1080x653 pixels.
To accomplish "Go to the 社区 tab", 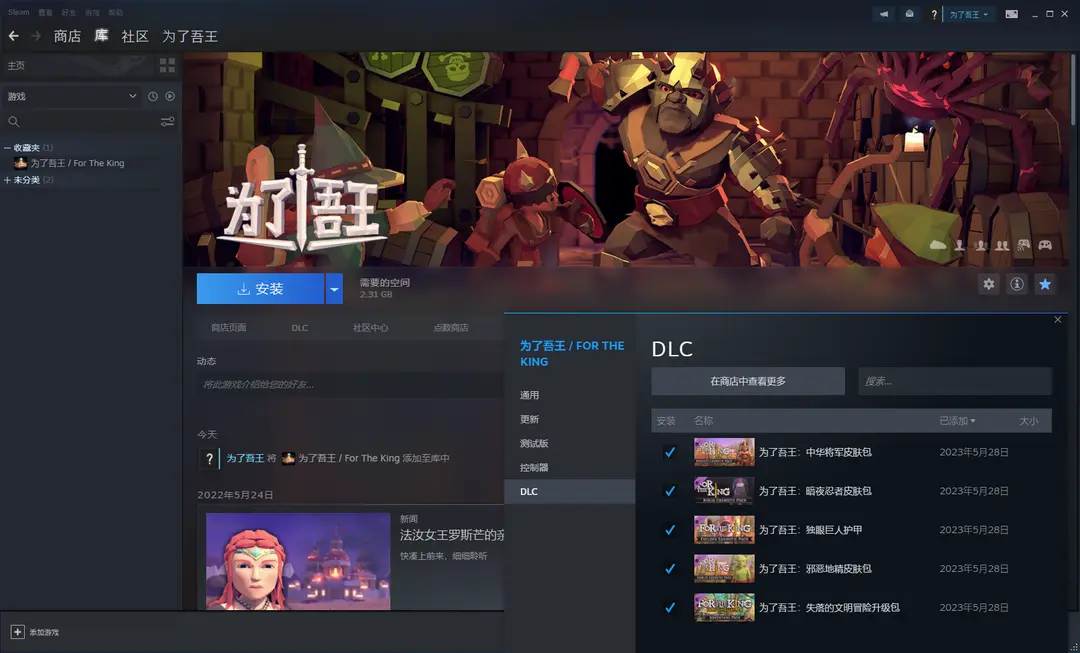I will [135, 37].
